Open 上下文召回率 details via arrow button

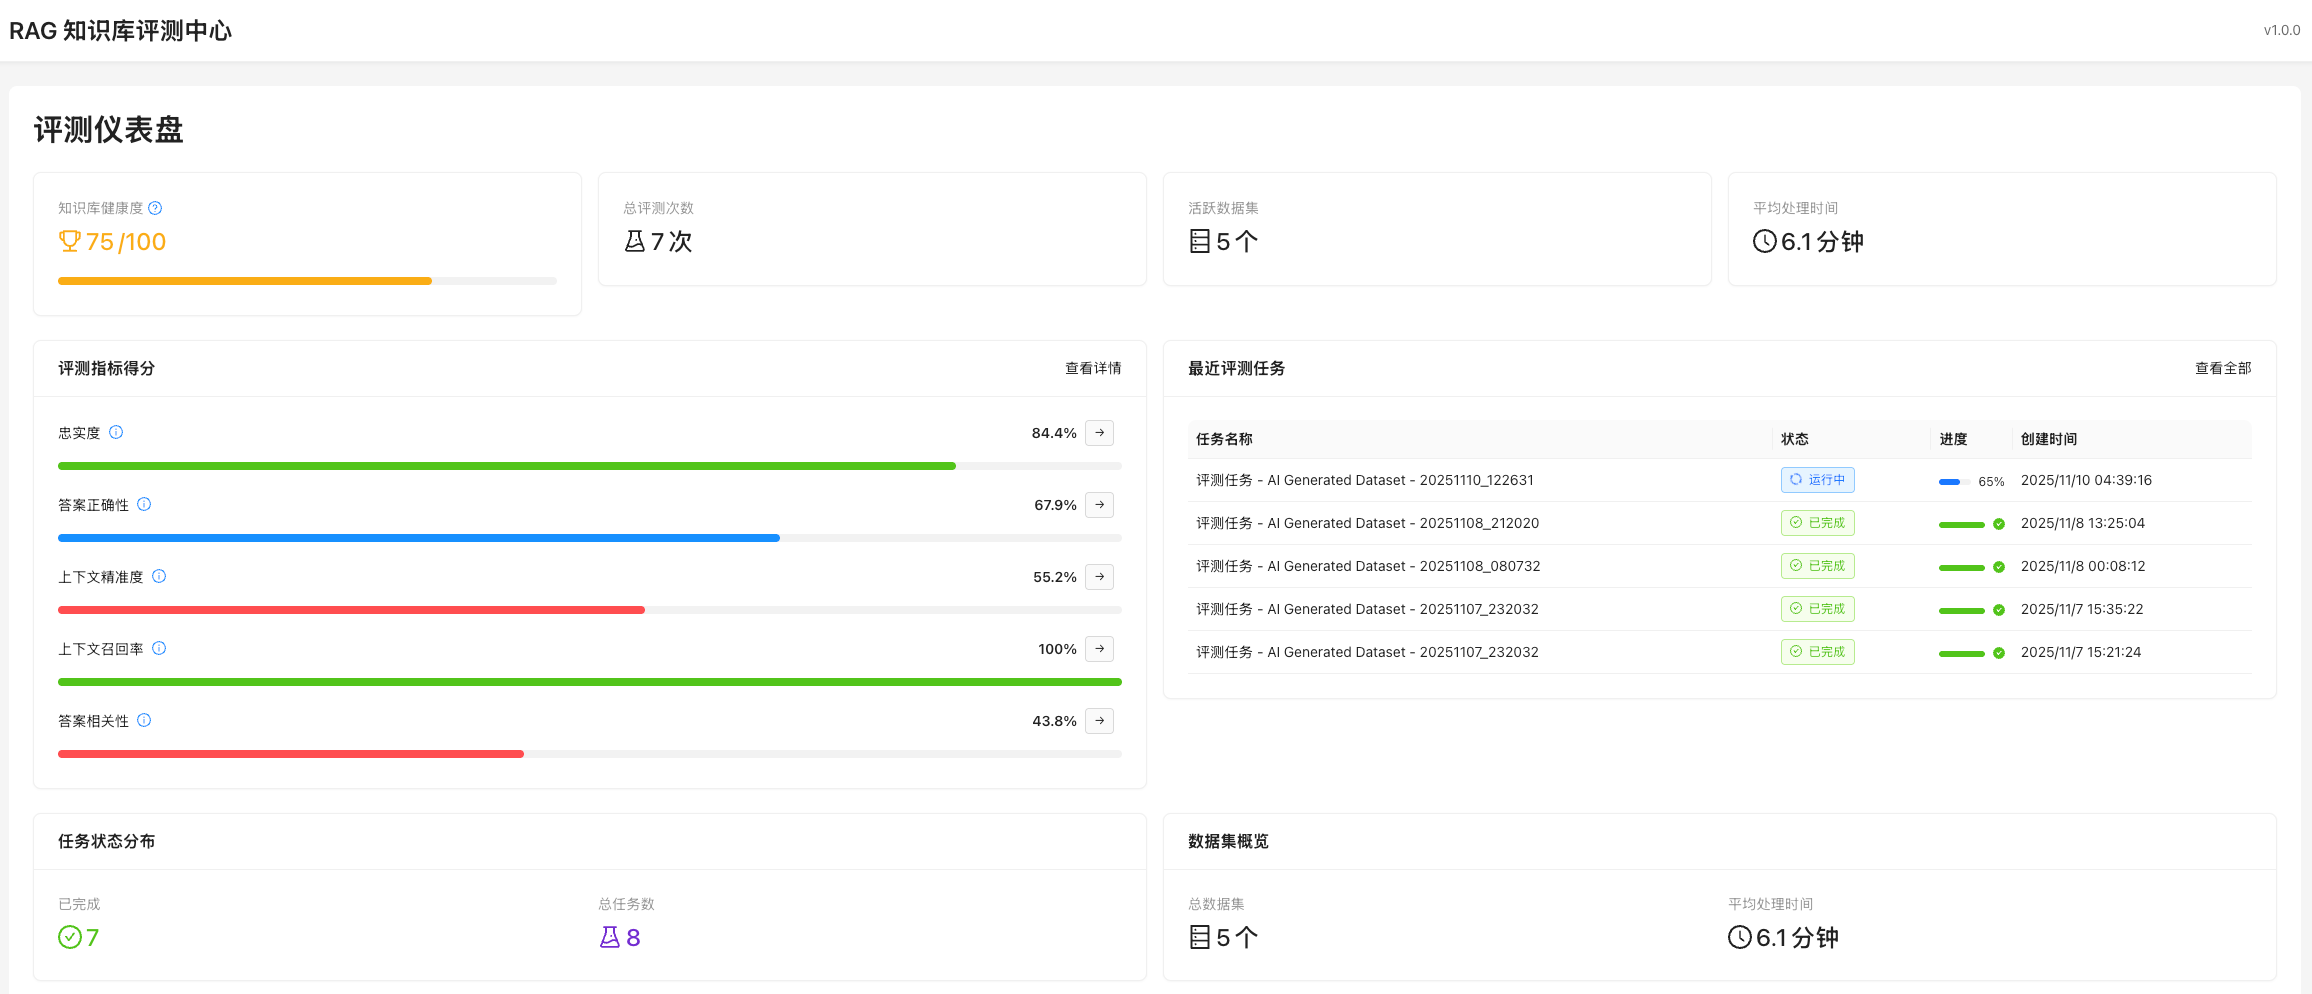[x=1099, y=649]
